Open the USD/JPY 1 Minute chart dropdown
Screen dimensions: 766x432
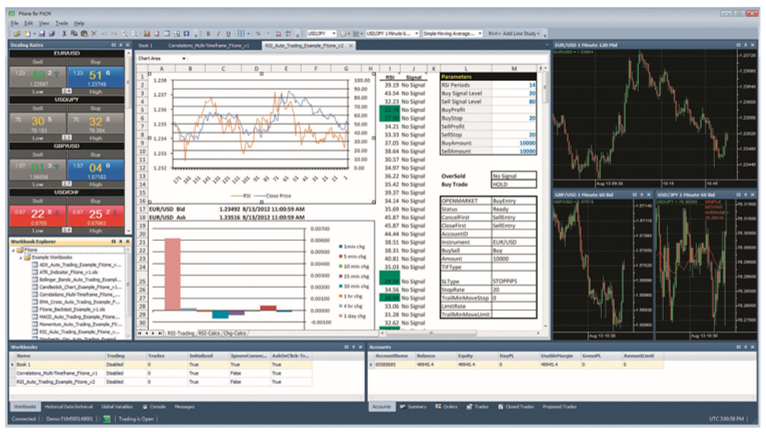(x=417, y=34)
